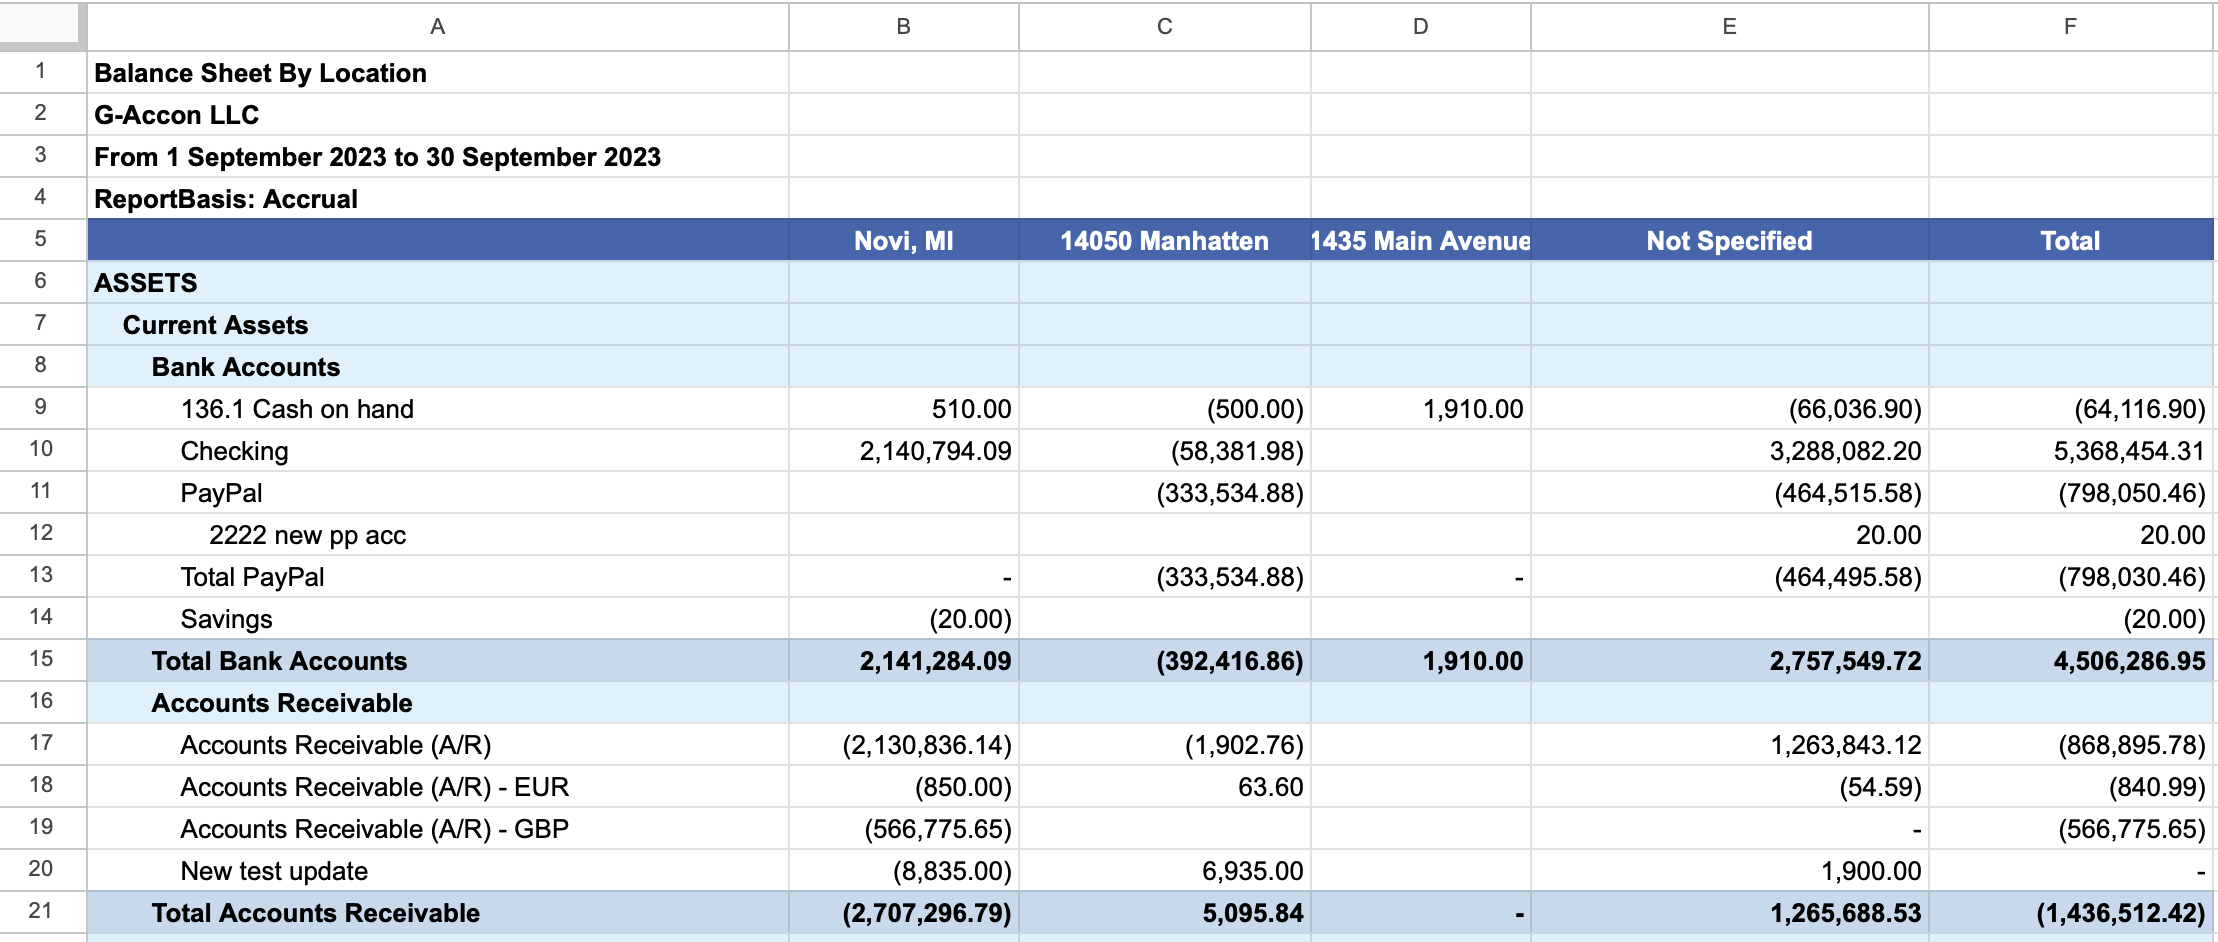Click the 'PayPal' label cell in row 11
This screenshot has height=942, width=2218.
click(437, 493)
